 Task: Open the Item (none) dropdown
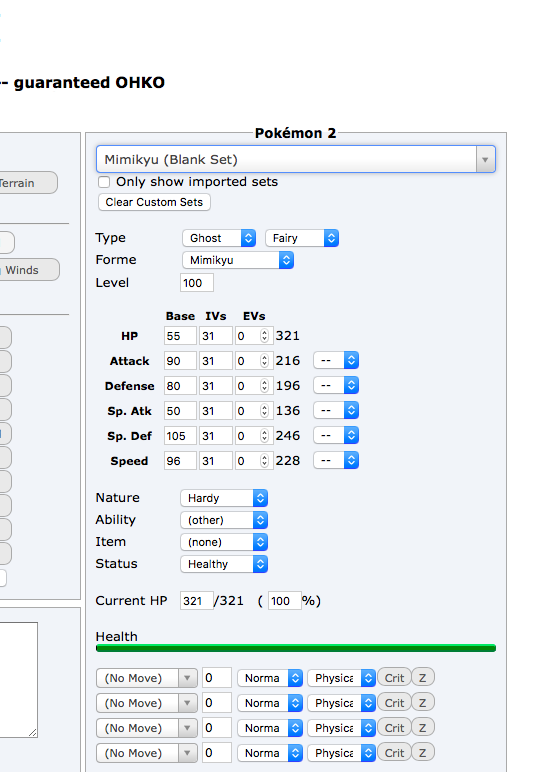224,542
